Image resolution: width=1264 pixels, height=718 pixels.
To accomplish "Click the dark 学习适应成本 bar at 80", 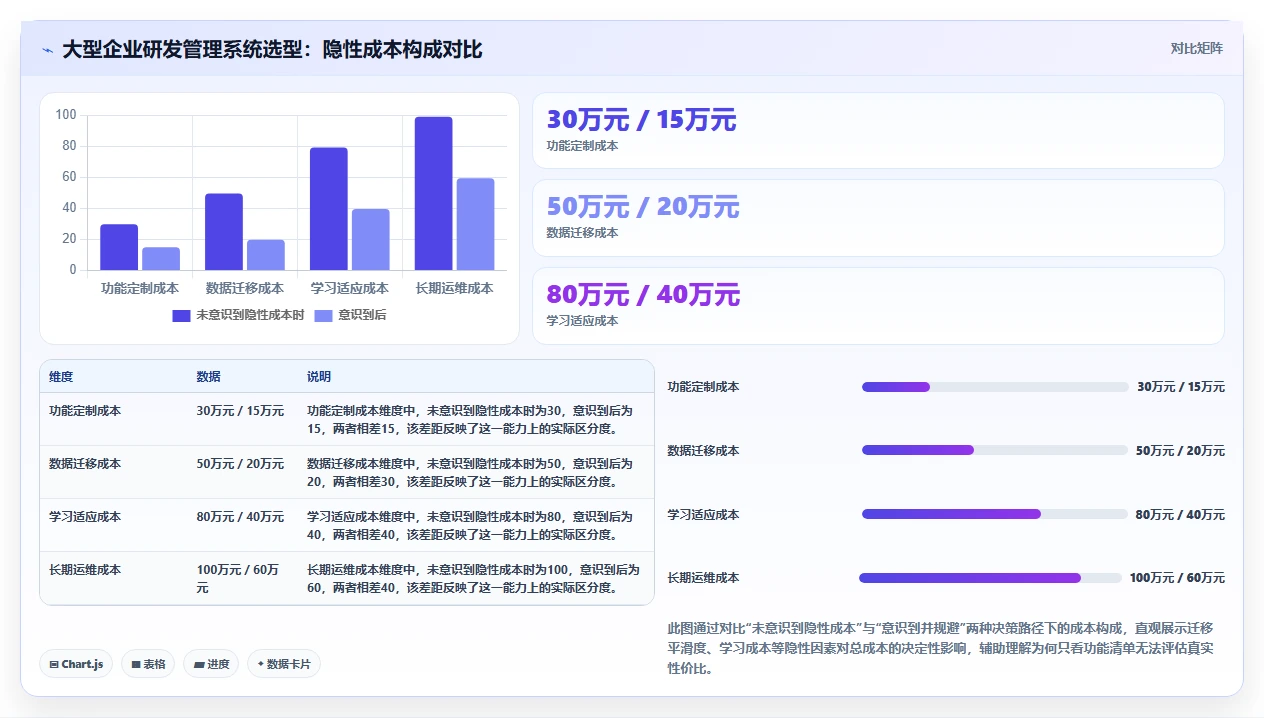I will pos(329,209).
